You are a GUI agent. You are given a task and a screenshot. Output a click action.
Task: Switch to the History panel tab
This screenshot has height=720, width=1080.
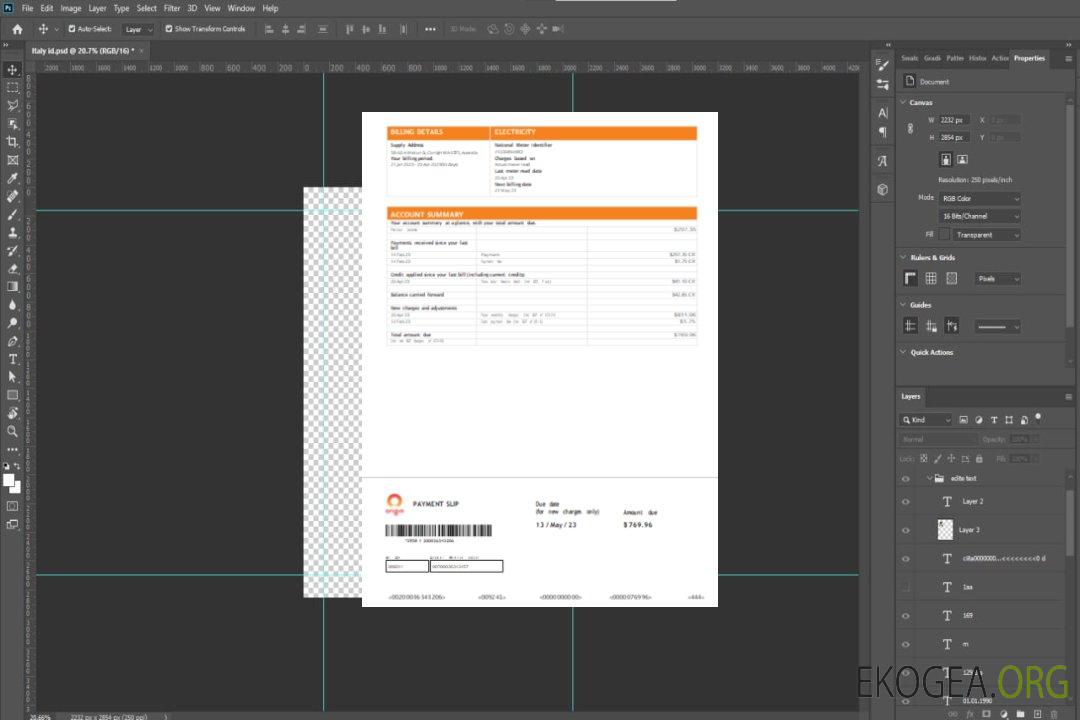pyautogui.click(x=977, y=58)
